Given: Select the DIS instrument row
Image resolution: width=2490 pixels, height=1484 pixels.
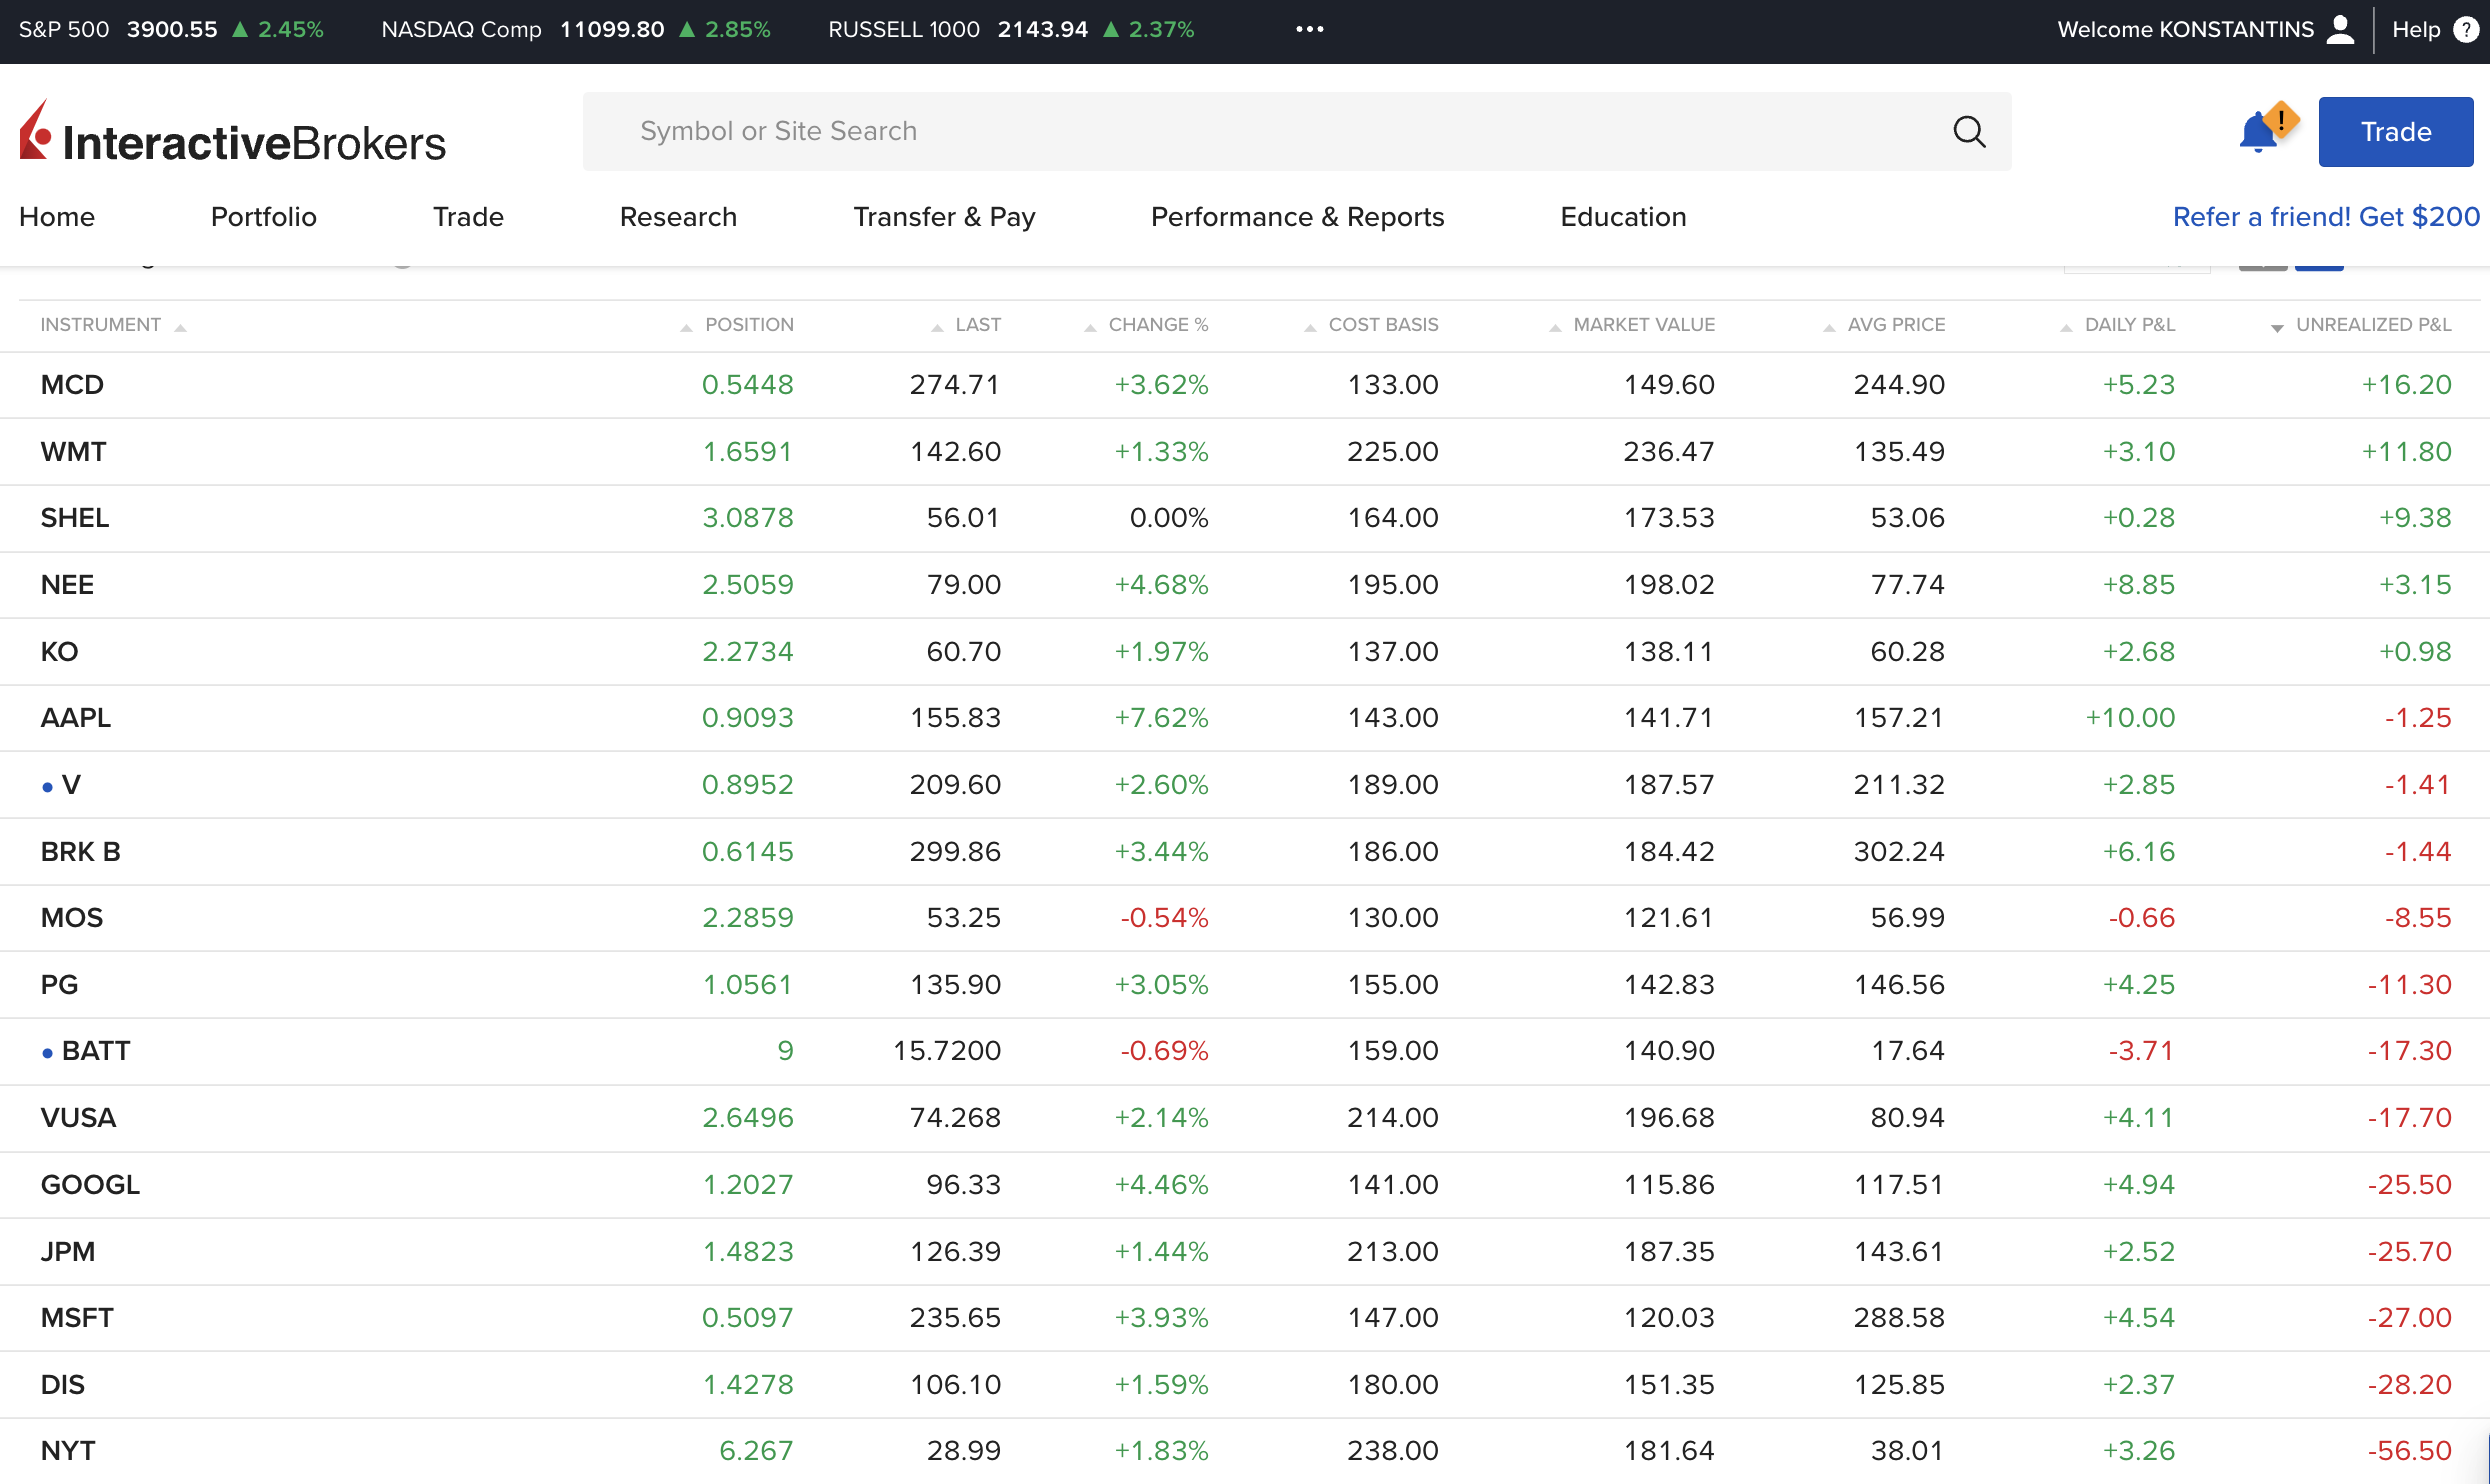Looking at the screenshot, I should point(1245,1385).
